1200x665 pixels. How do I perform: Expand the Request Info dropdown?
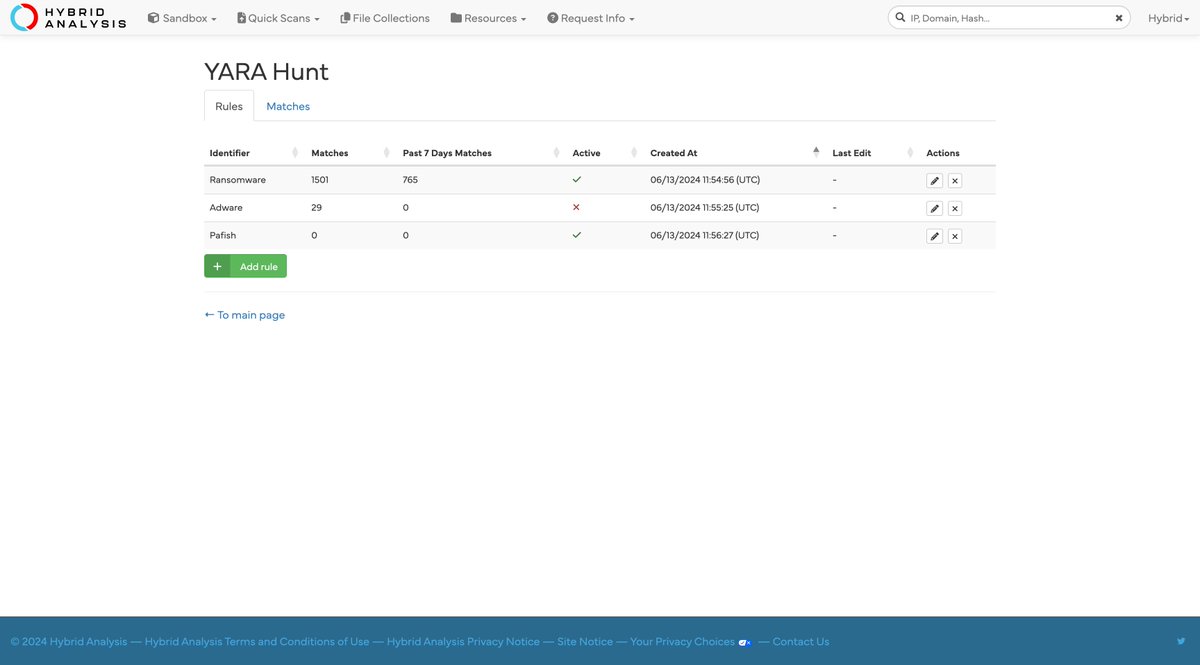591,18
